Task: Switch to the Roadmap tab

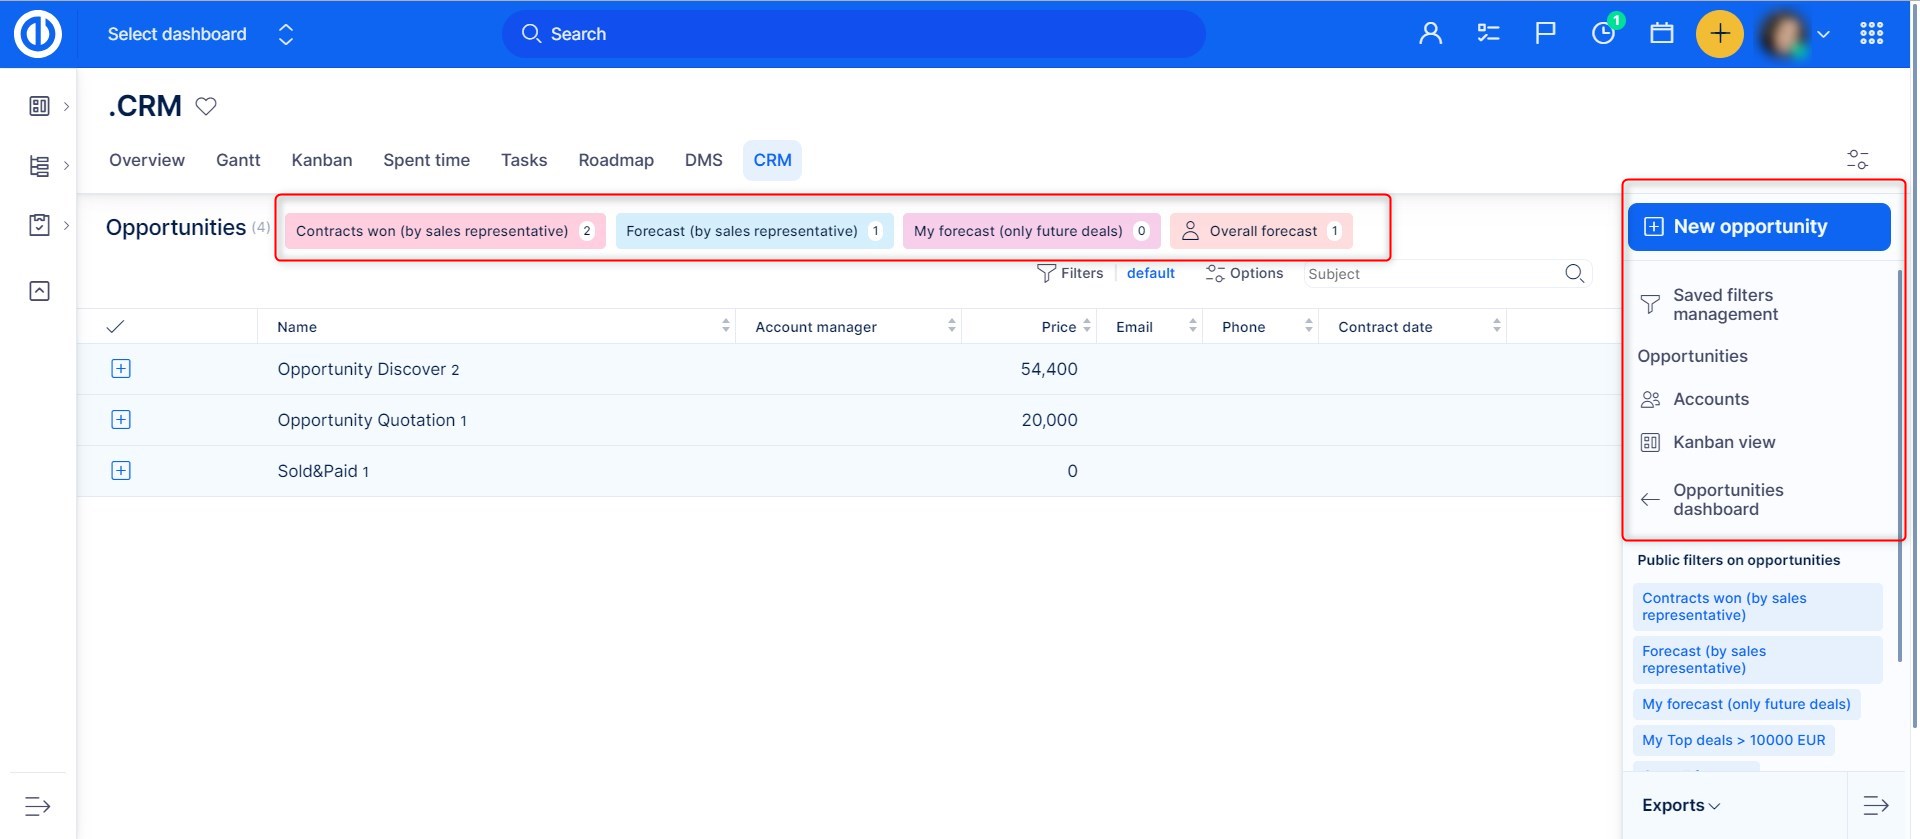Action: point(615,160)
